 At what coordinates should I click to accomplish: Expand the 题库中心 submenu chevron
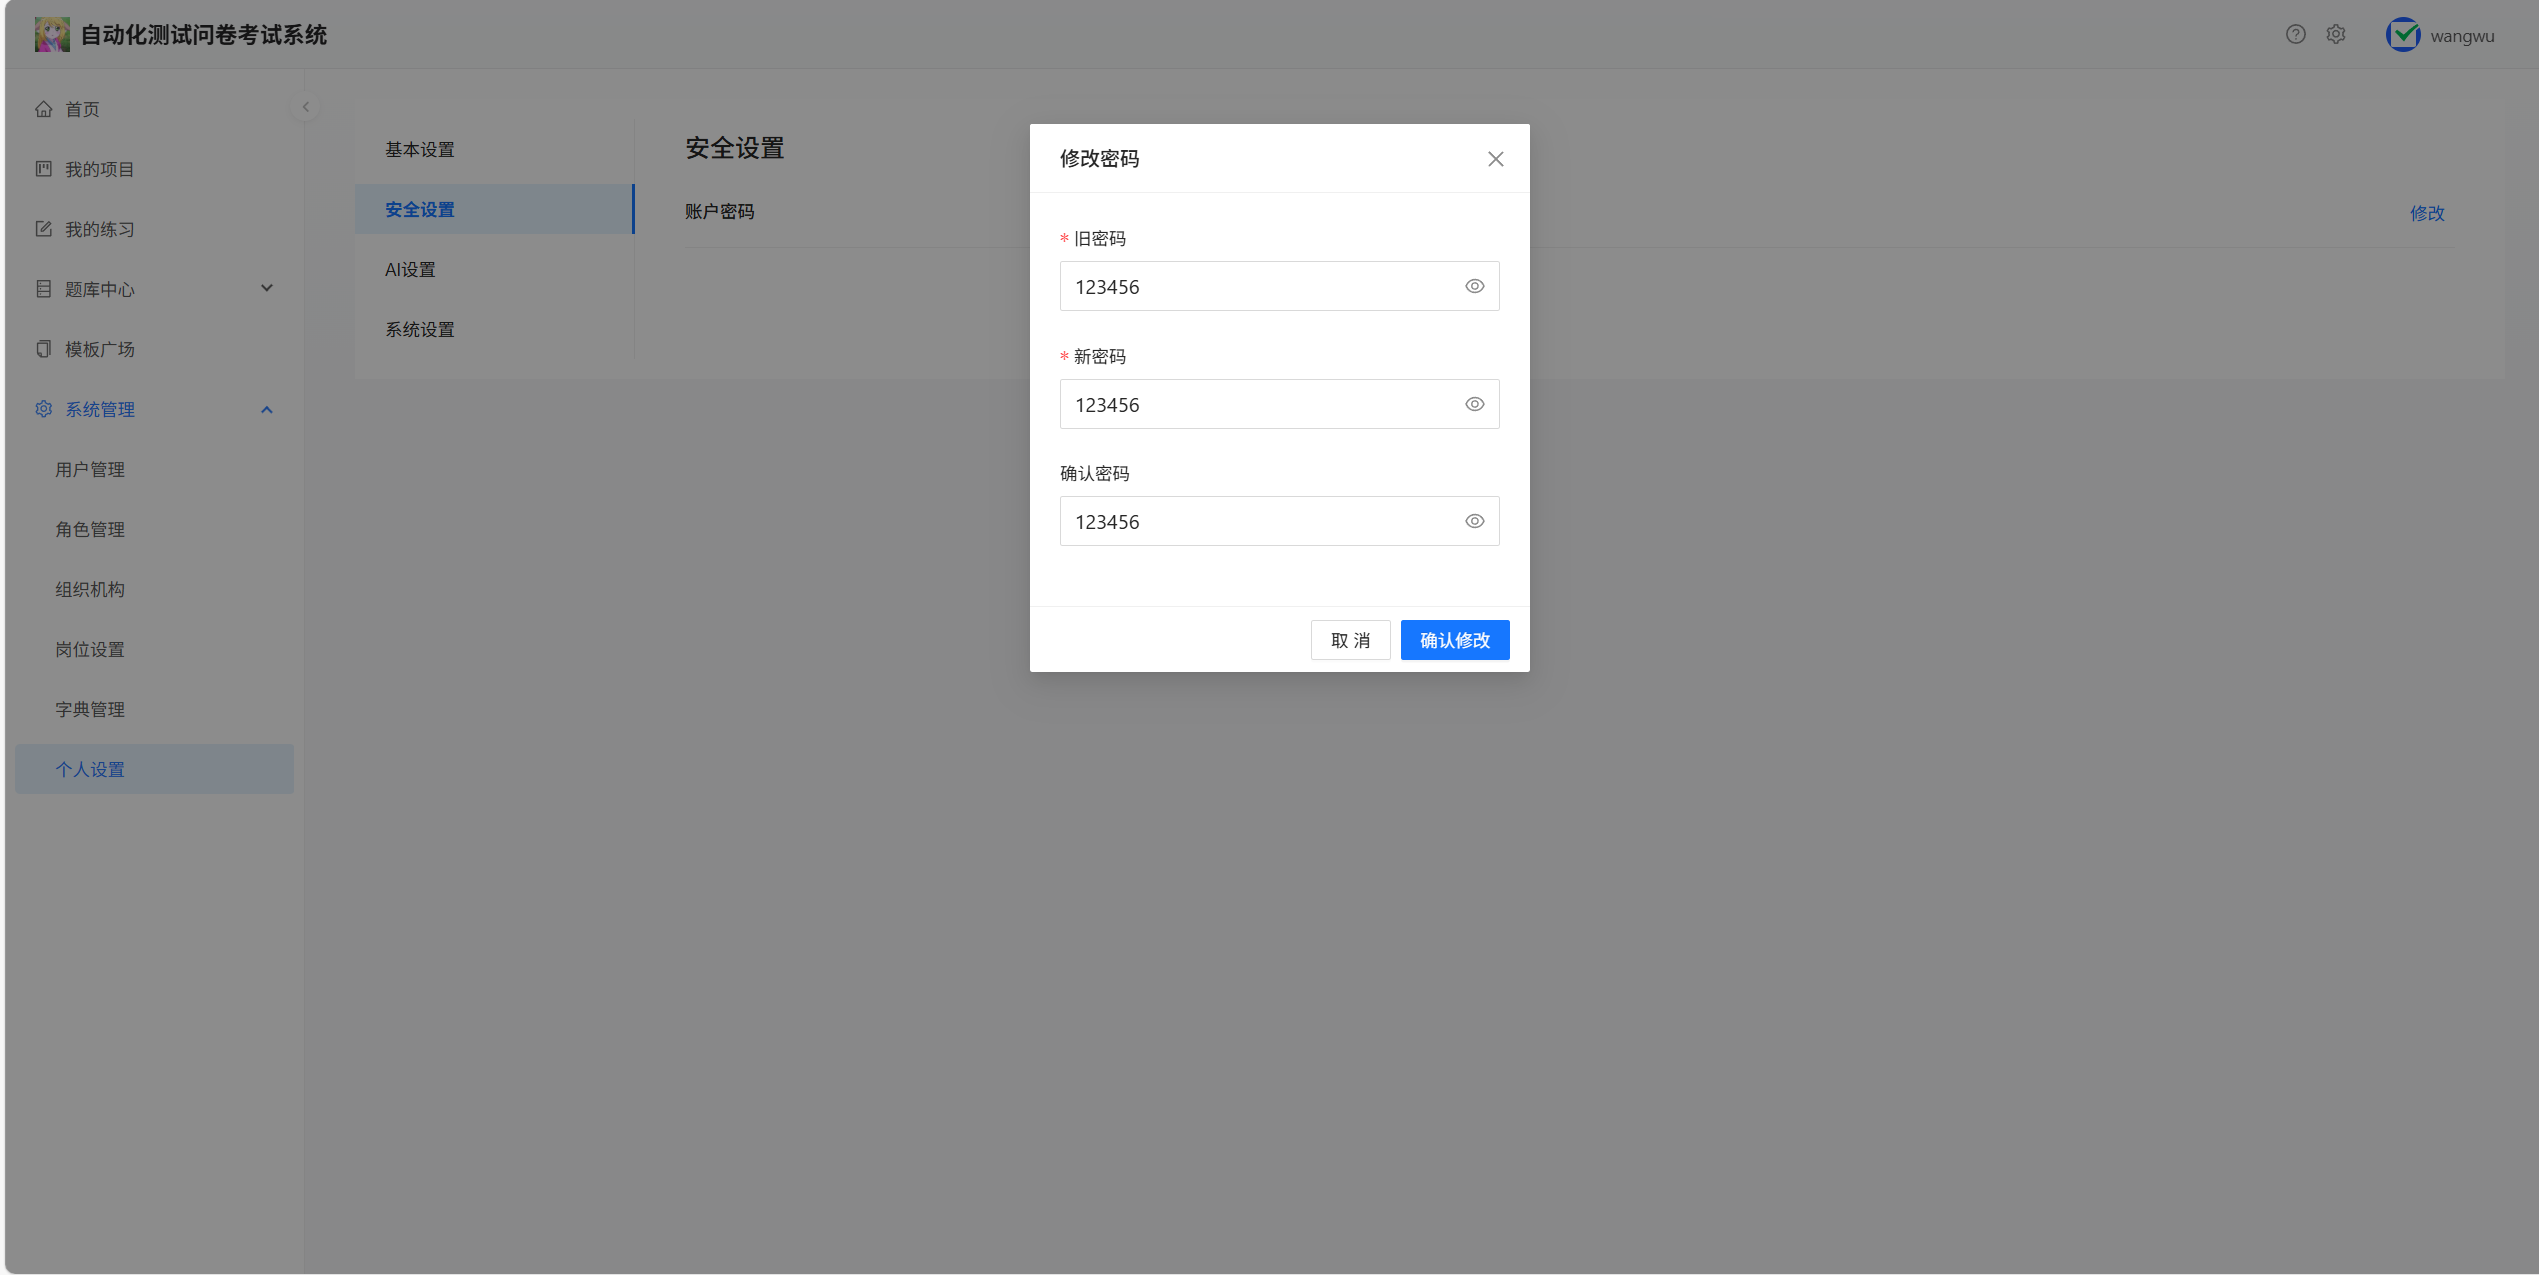[x=267, y=289]
